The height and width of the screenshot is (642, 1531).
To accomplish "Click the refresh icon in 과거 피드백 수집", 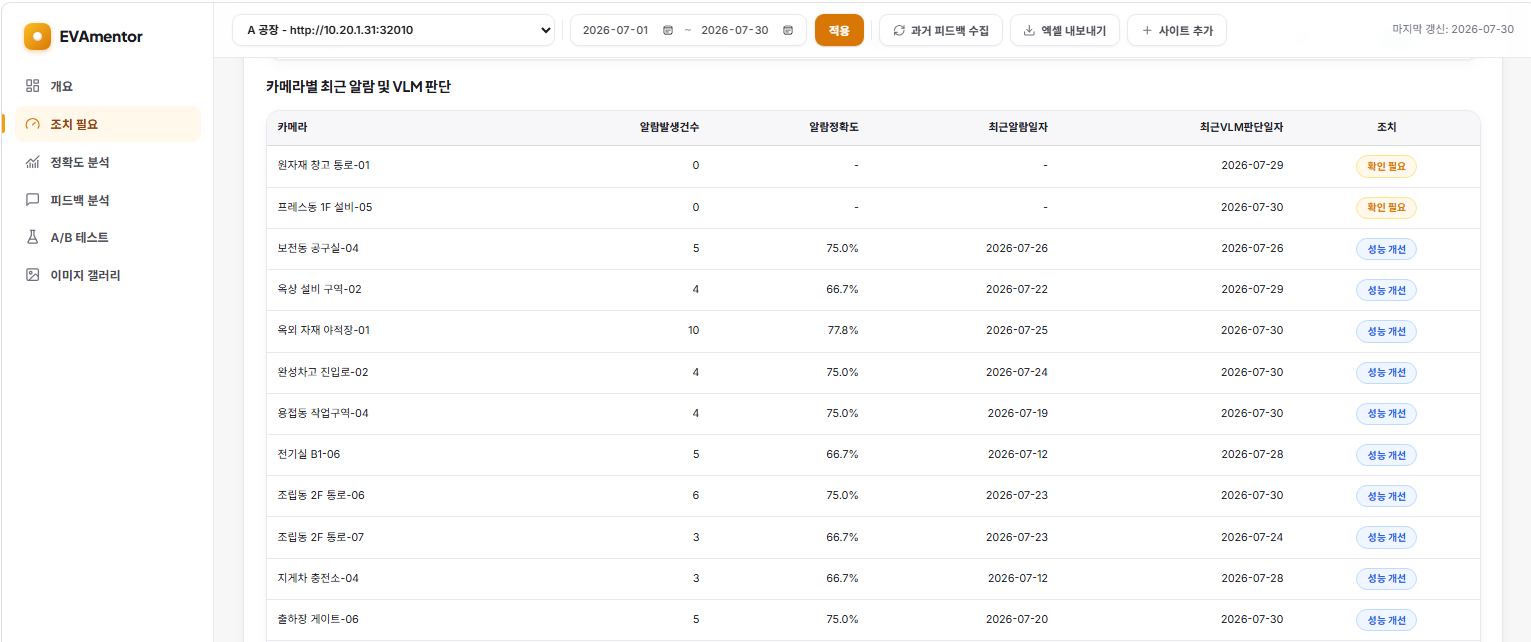I will click(899, 30).
